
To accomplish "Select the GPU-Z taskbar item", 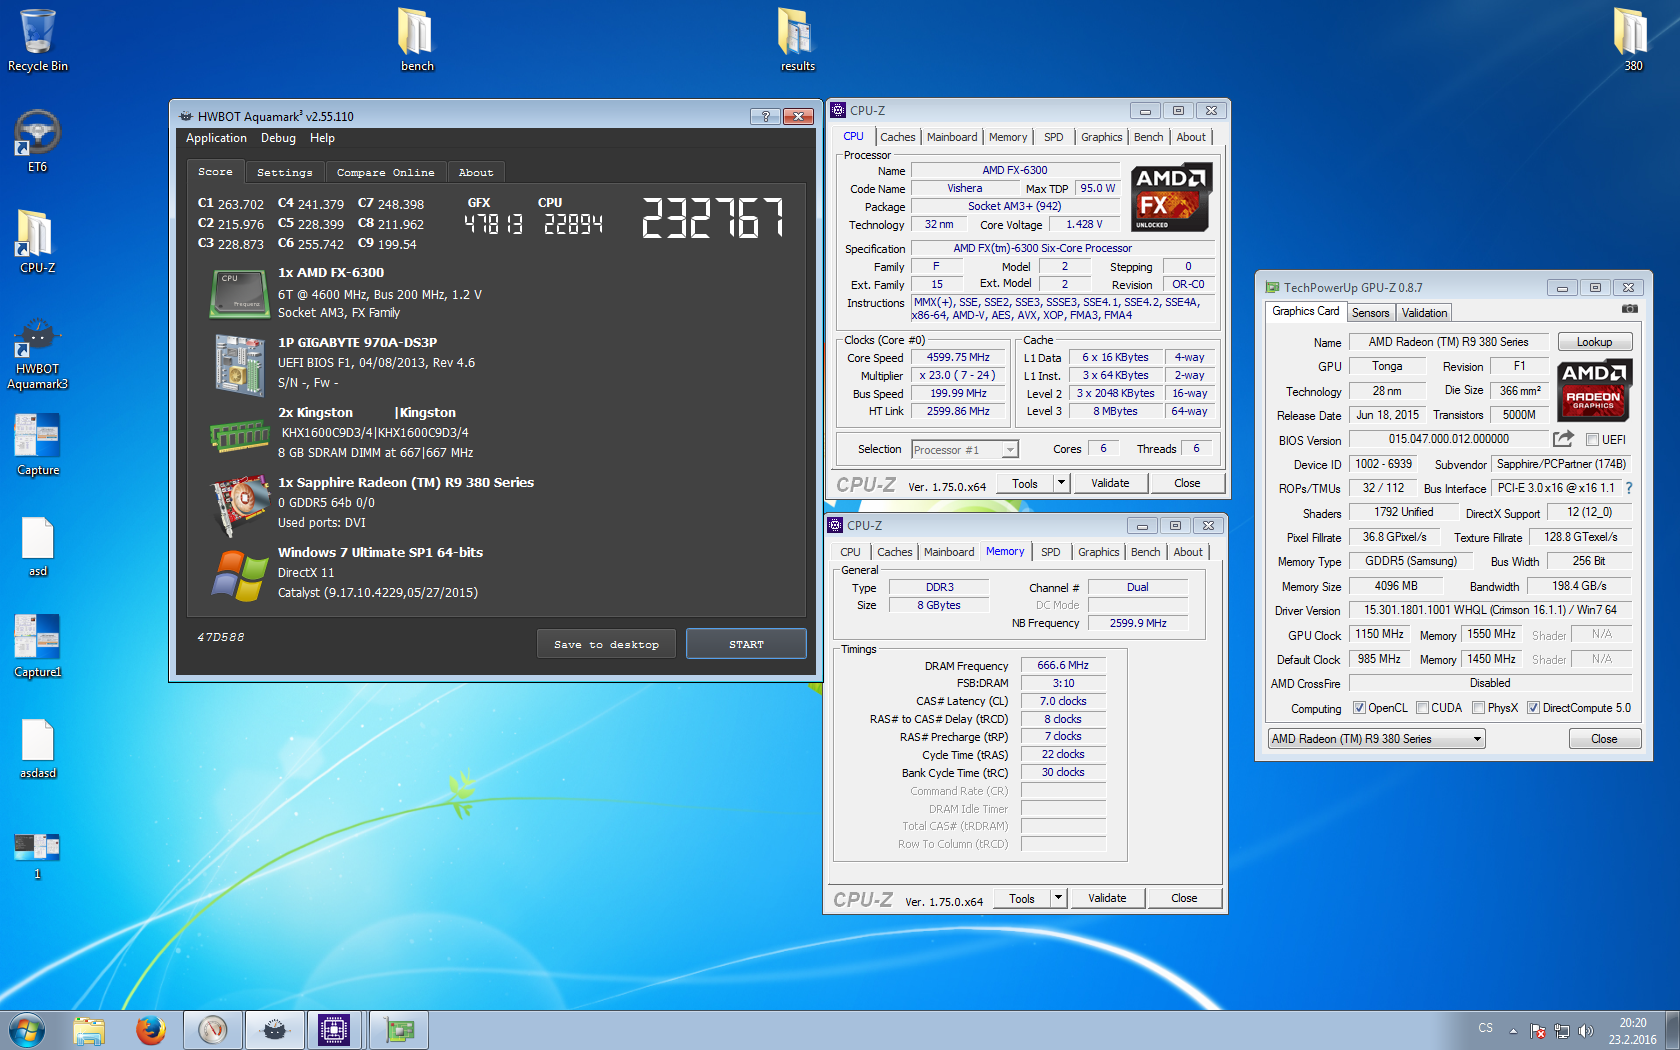I will [399, 1030].
